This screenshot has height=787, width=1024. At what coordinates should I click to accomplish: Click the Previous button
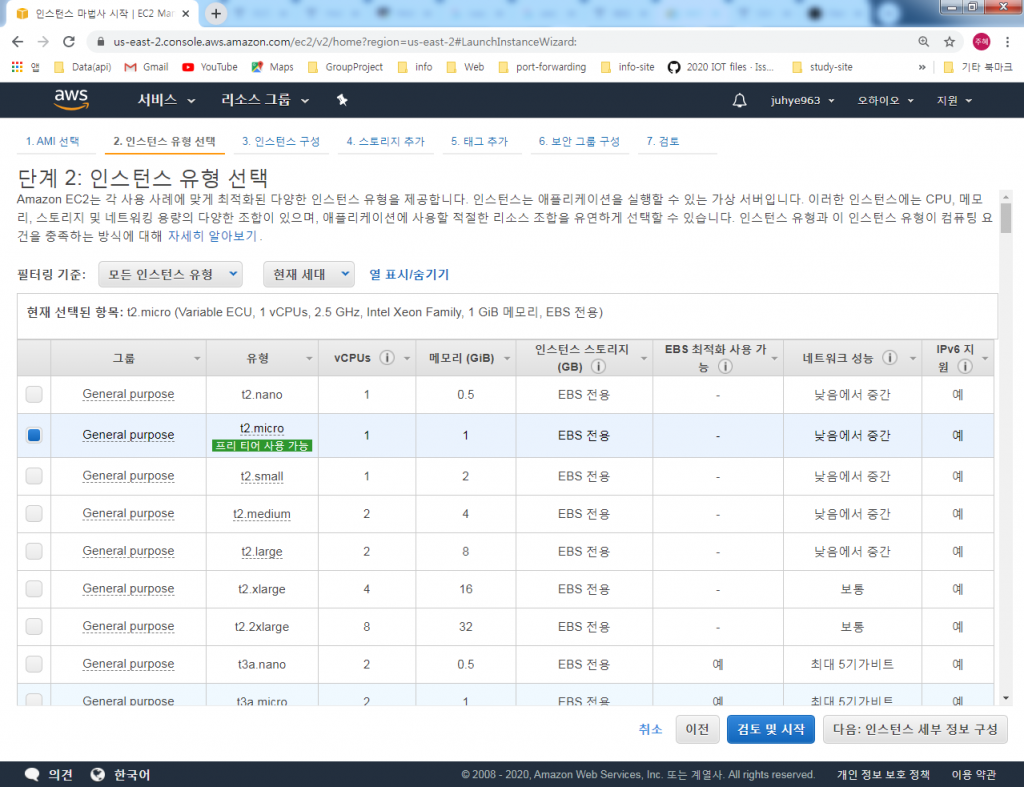697,730
